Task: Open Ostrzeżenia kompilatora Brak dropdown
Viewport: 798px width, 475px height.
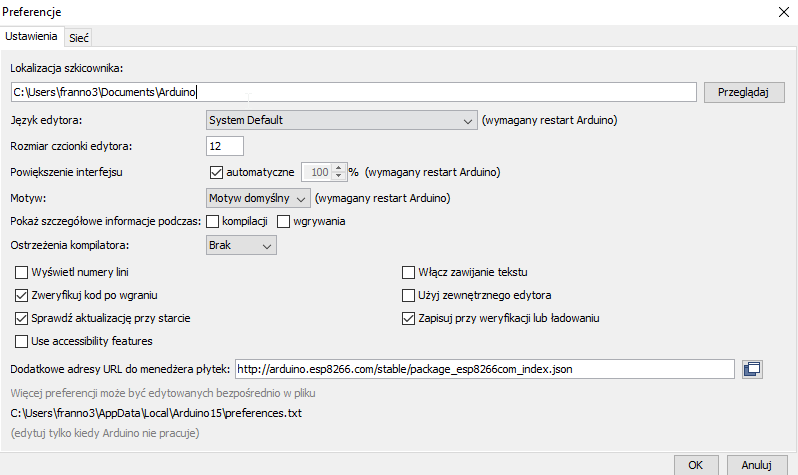Action: coord(241,245)
